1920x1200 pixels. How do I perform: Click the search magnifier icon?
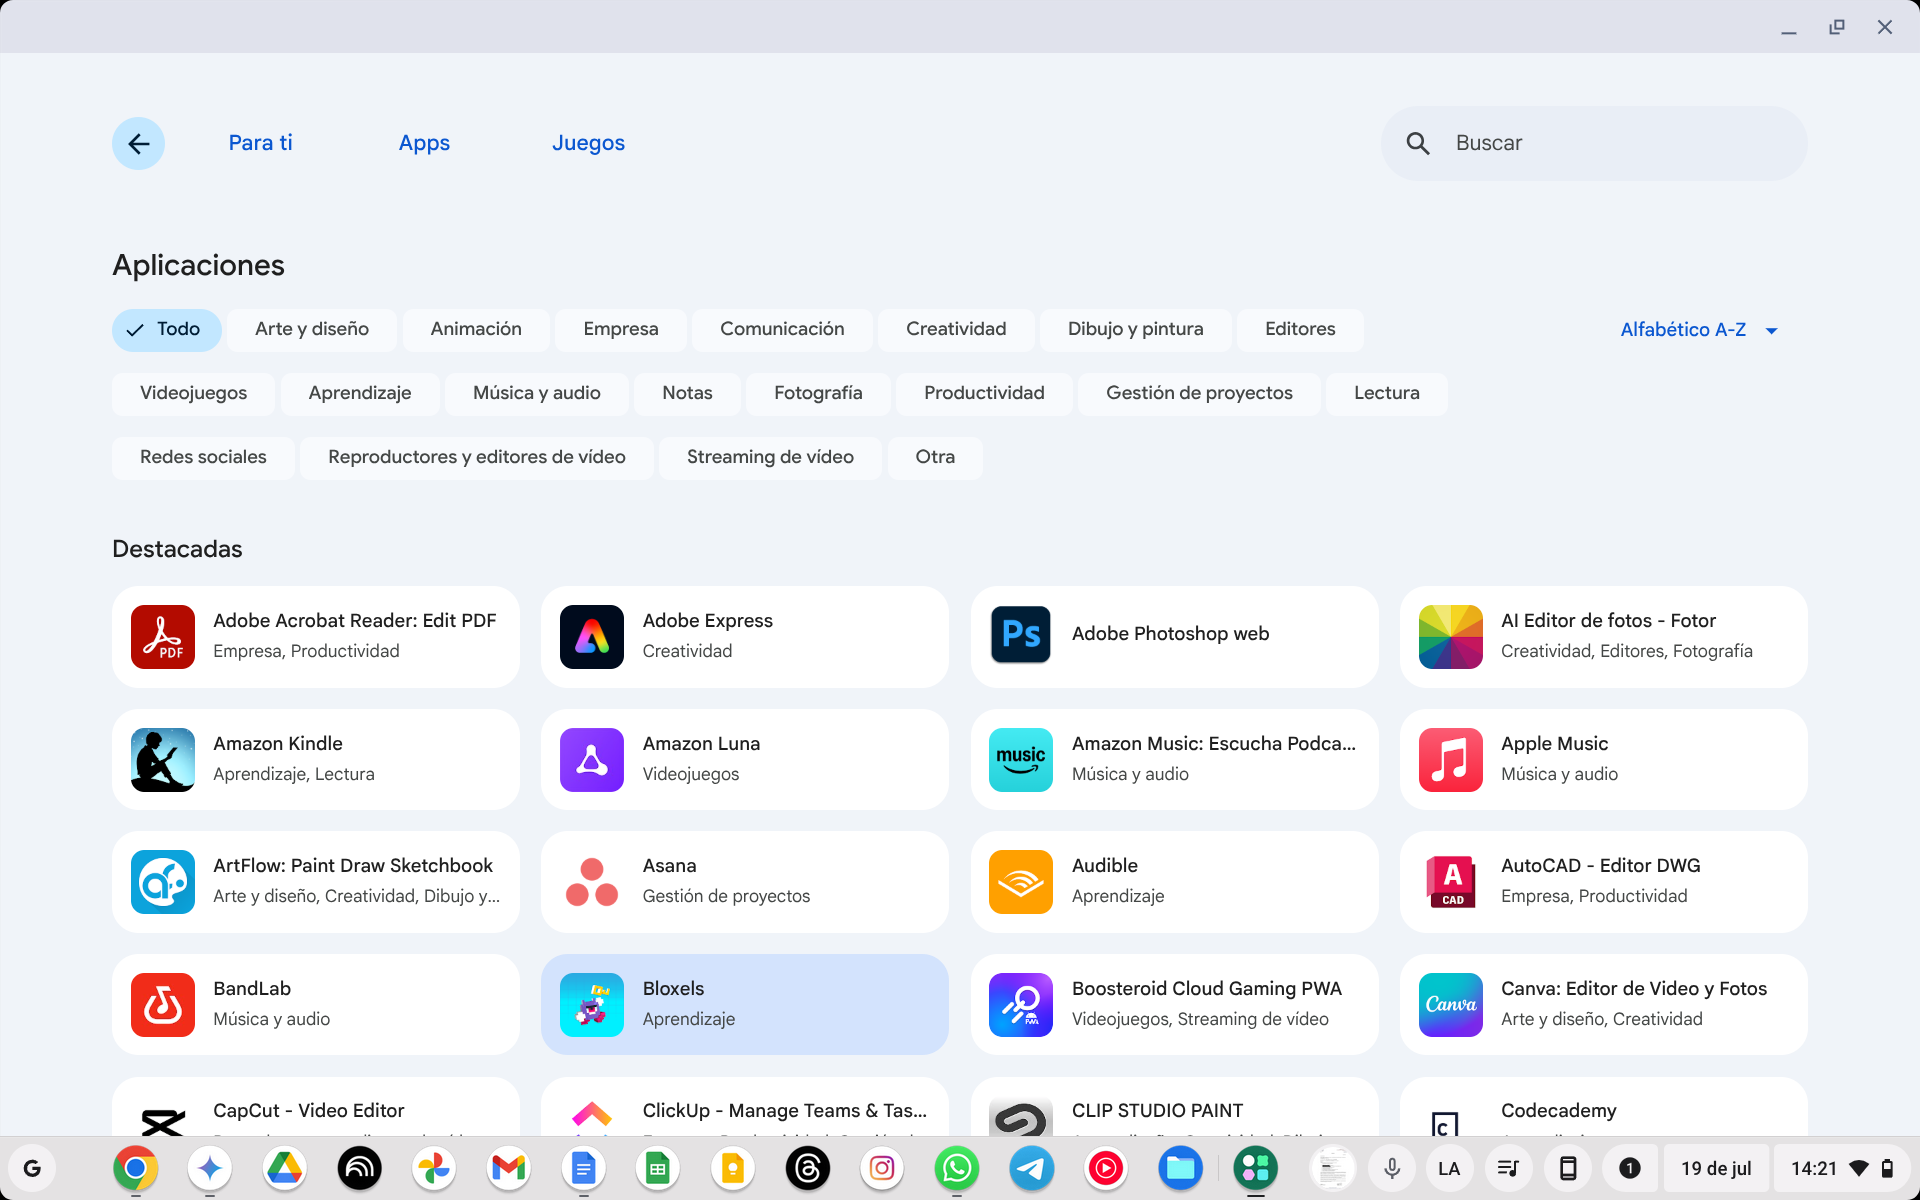tap(1417, 143)
